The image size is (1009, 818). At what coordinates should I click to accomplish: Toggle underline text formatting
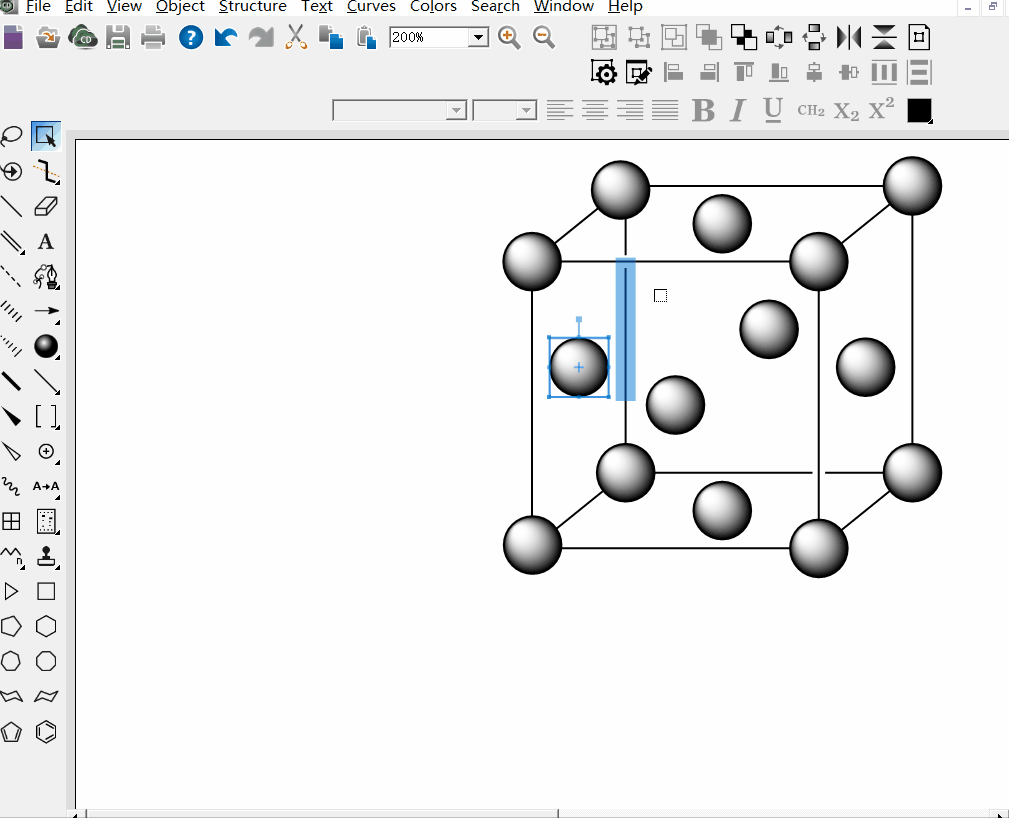click(771, 110)
